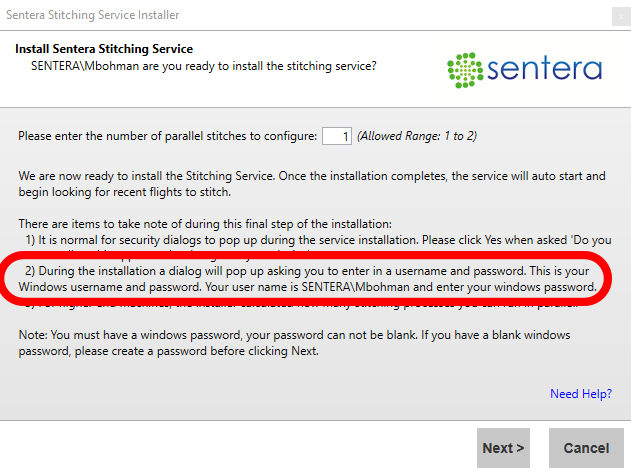Click the 'Your user name is SENTERA\Mbohman' line
The image size is (631, 475).
[x=310, y=287]
